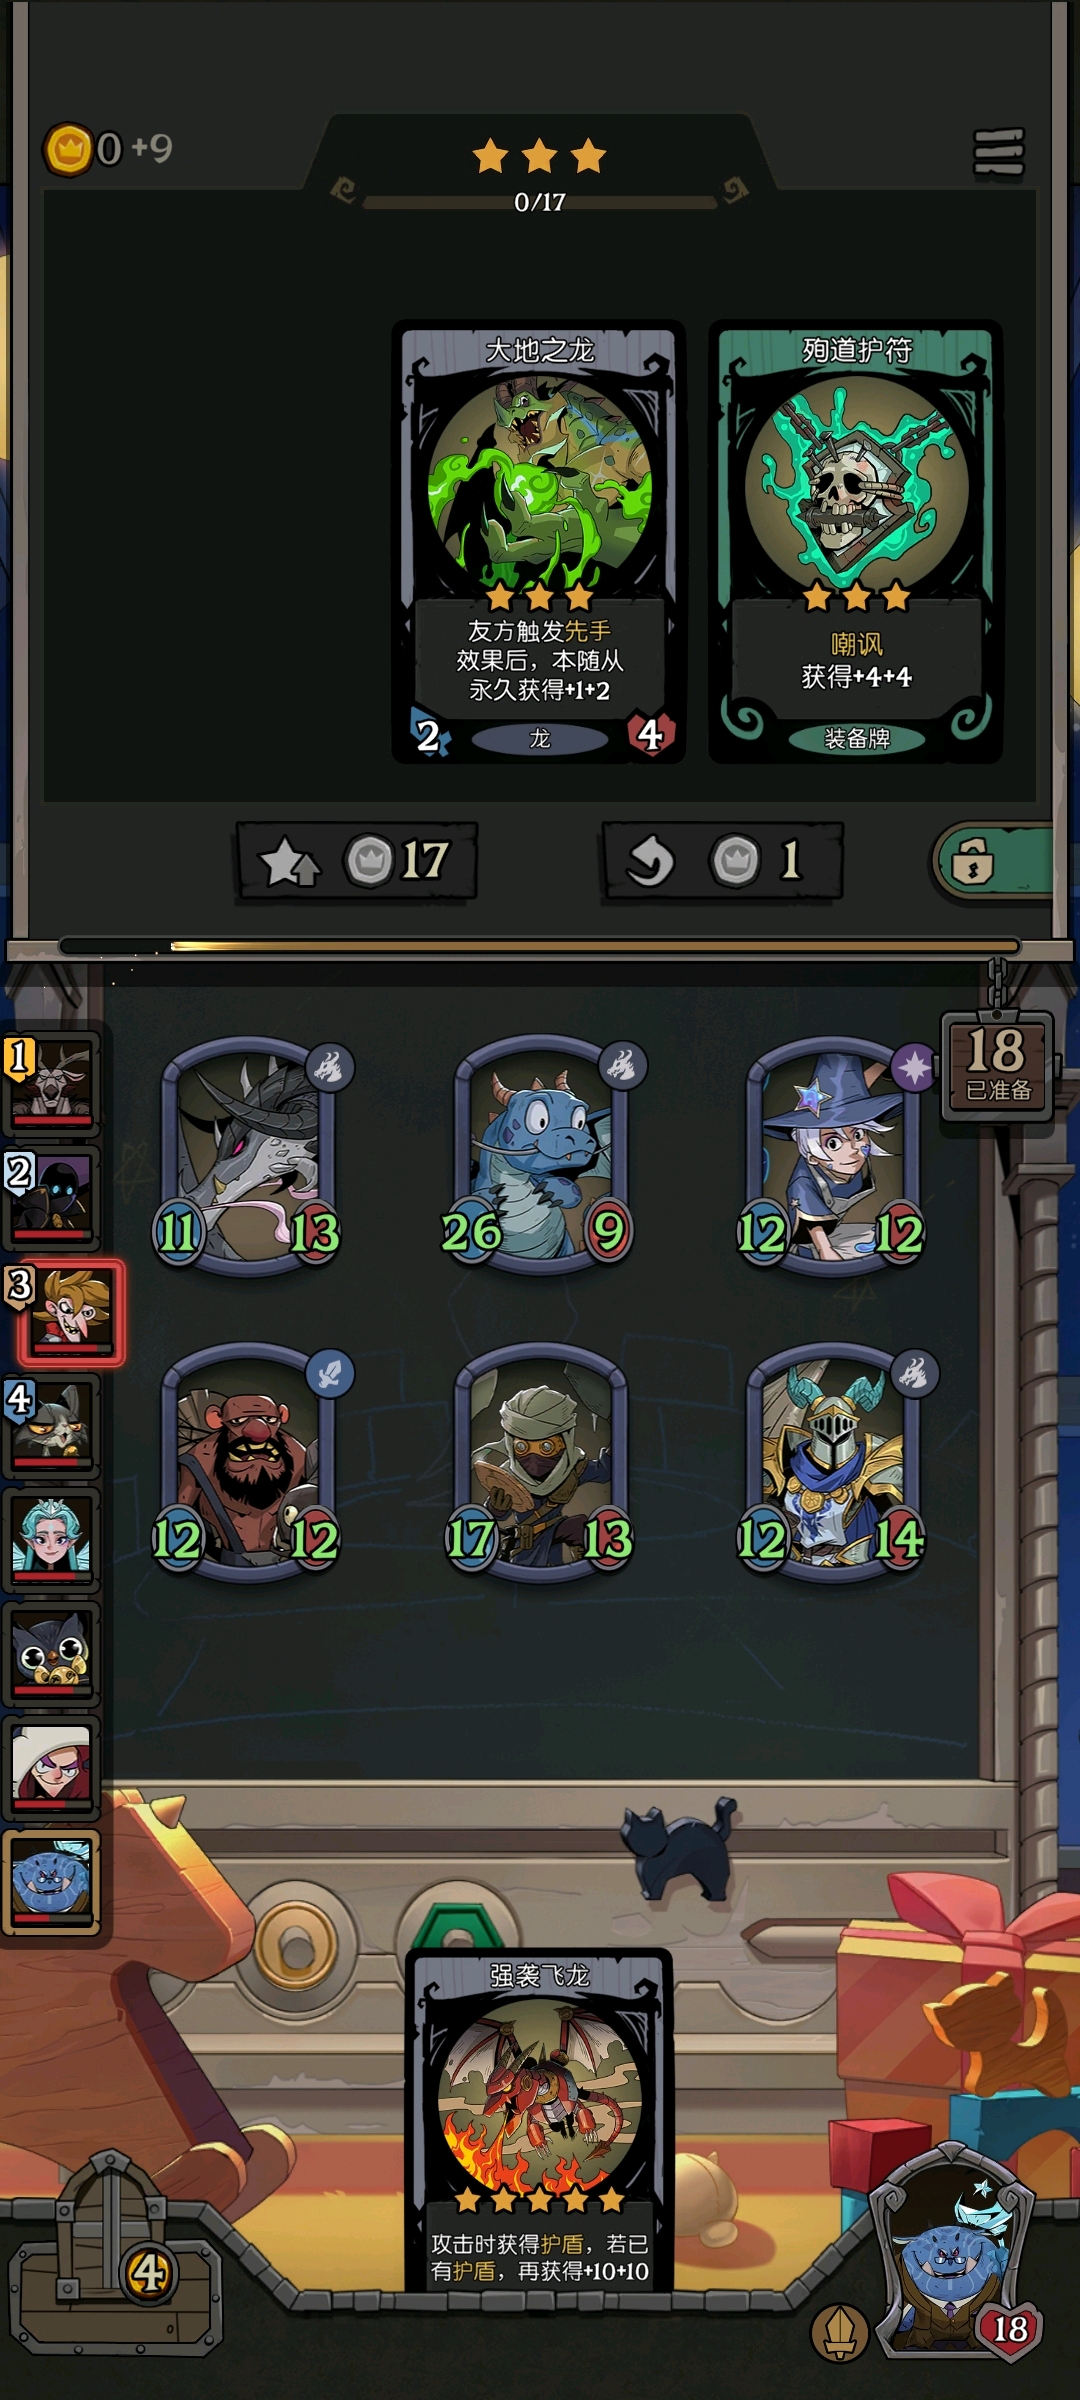Select cat player 4 portrait
The height and width of the screenshot is (2400, 1080).
52,1425
